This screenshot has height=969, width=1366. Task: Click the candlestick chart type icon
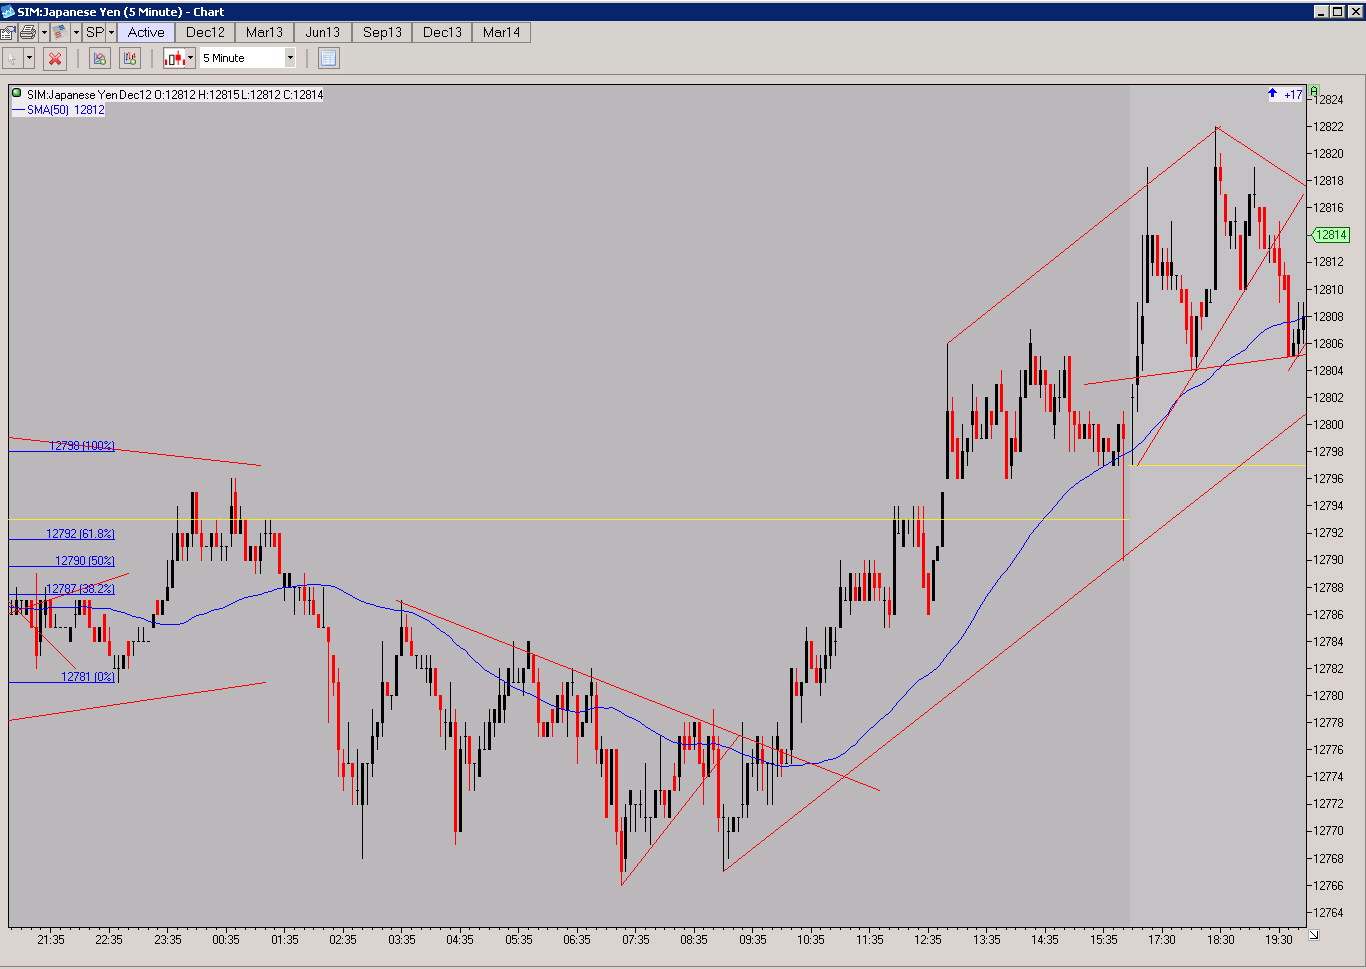click(x=174, y=58)
